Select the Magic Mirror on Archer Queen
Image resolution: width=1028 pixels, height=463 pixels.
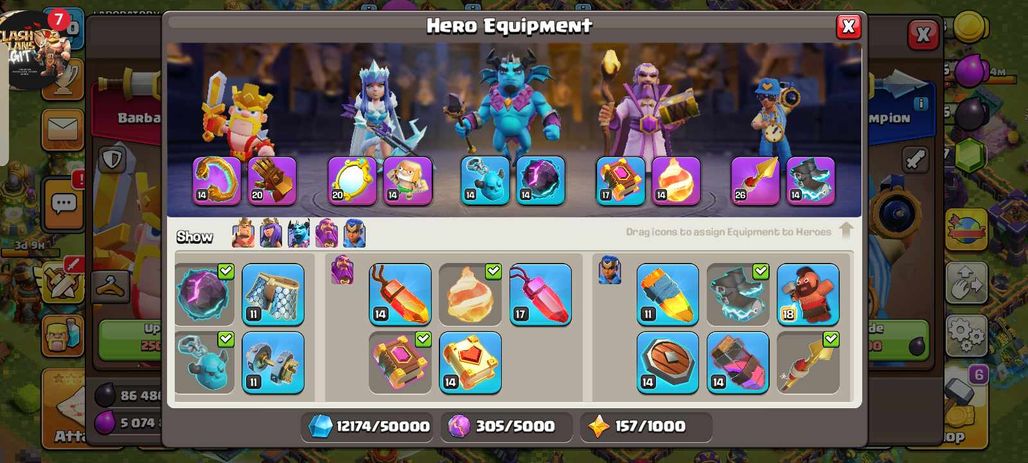point(352,180)
